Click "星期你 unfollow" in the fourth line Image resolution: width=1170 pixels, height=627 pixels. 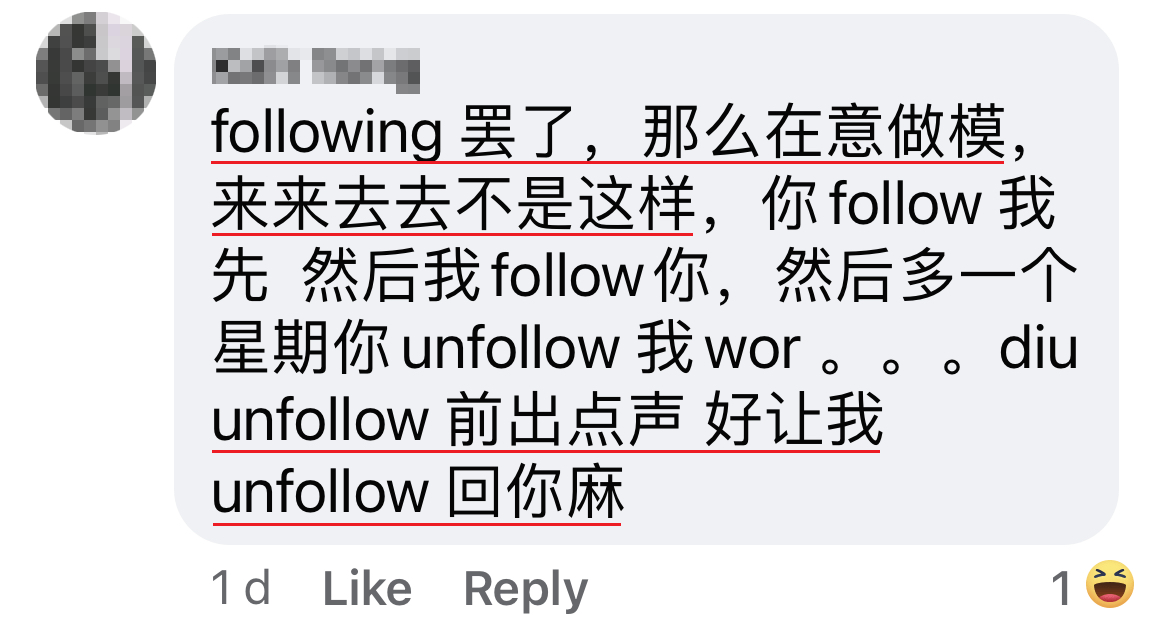416,349
